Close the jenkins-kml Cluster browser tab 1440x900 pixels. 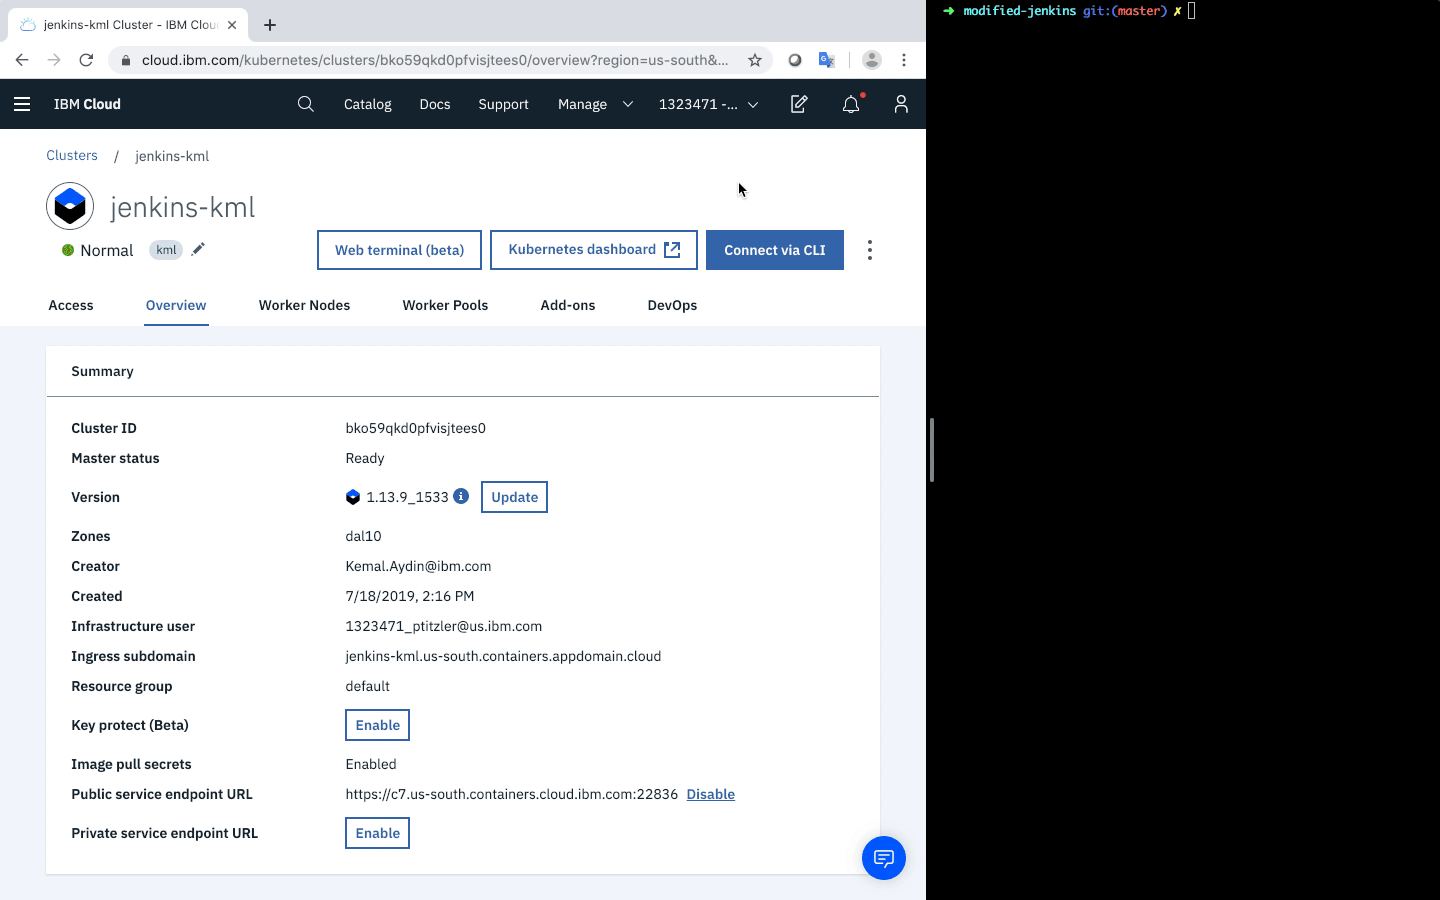(232, 25)
